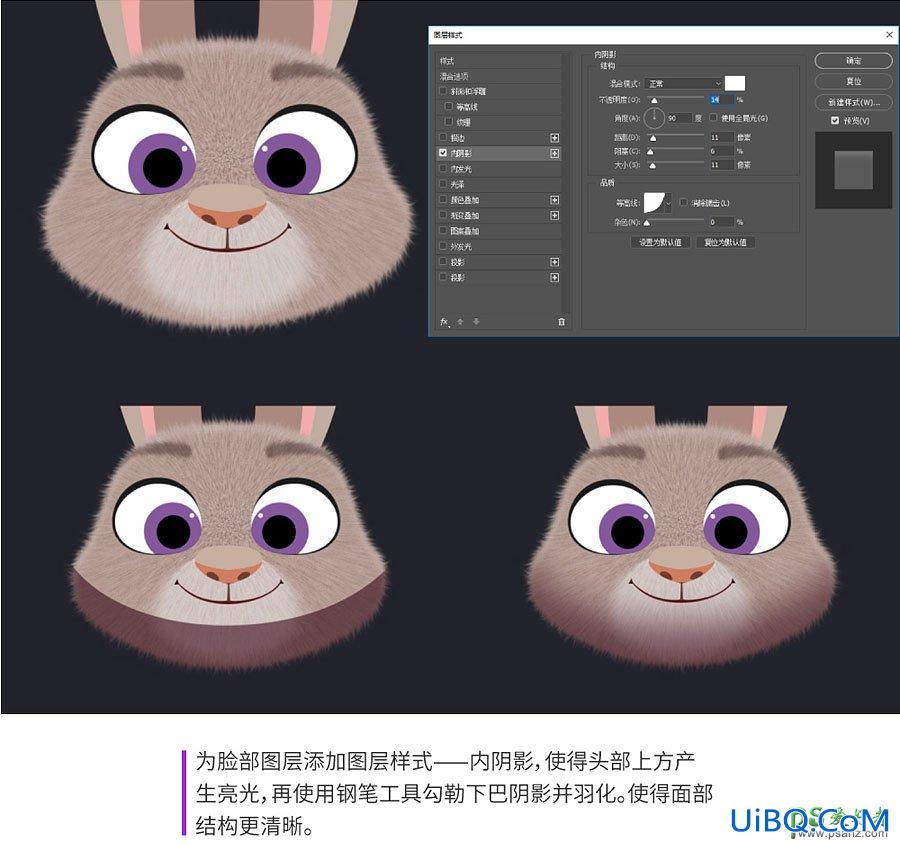Enable the 内发光 checkbox

click(443, 168)
